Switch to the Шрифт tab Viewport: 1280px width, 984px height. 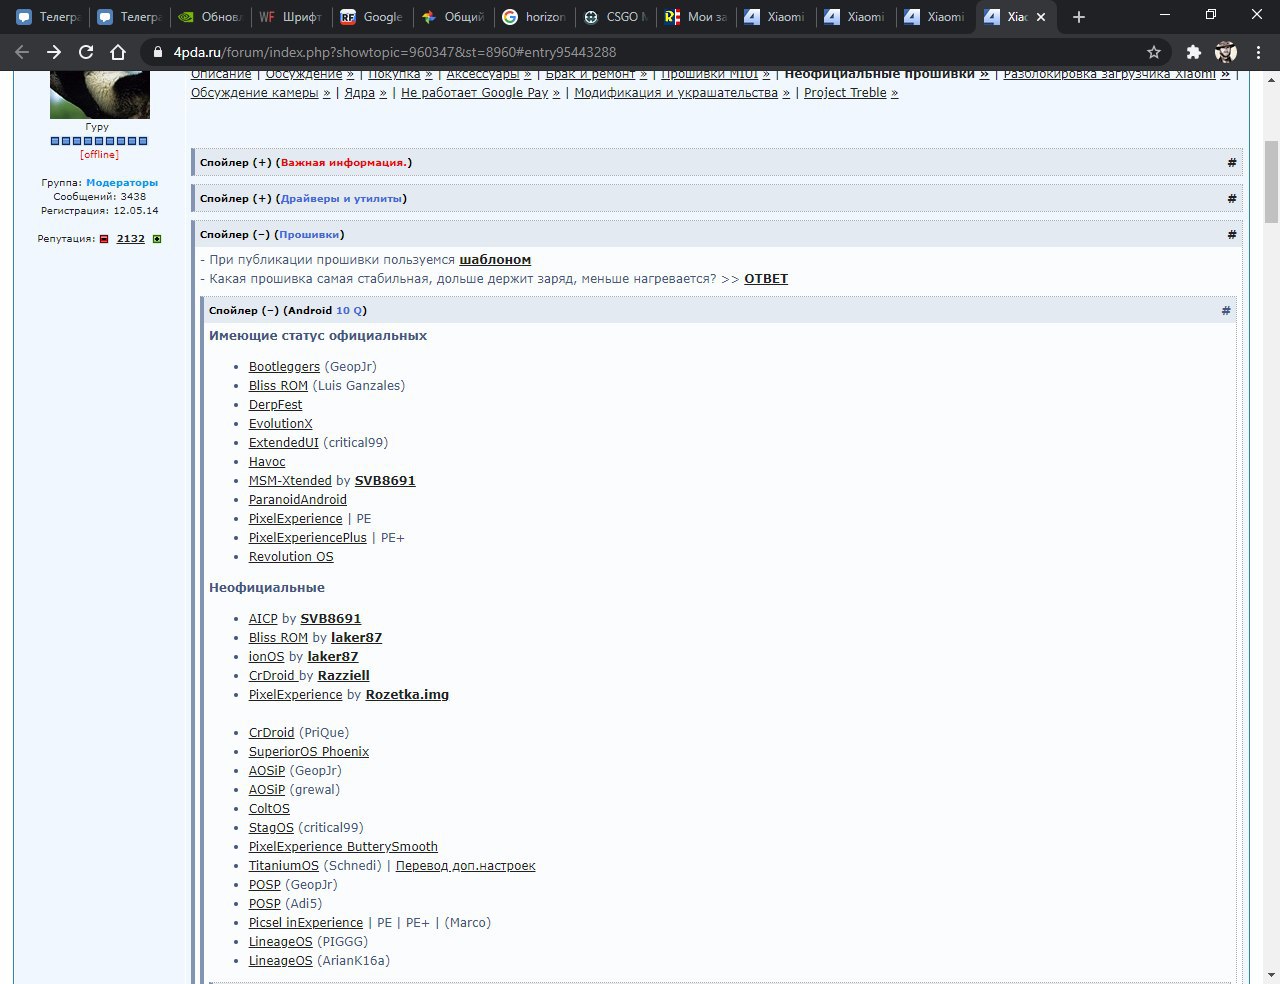[290, 17]
